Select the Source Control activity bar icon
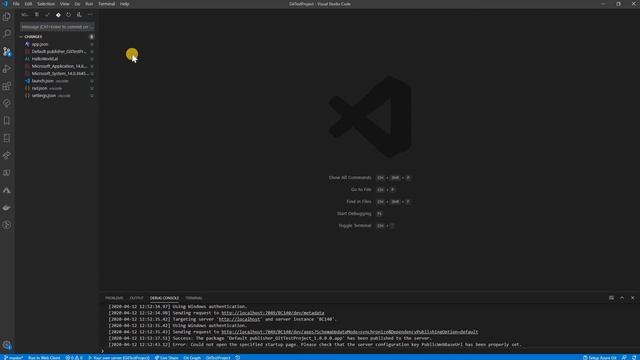The height and width of the screenshot is (360, 640). (7, 51)
